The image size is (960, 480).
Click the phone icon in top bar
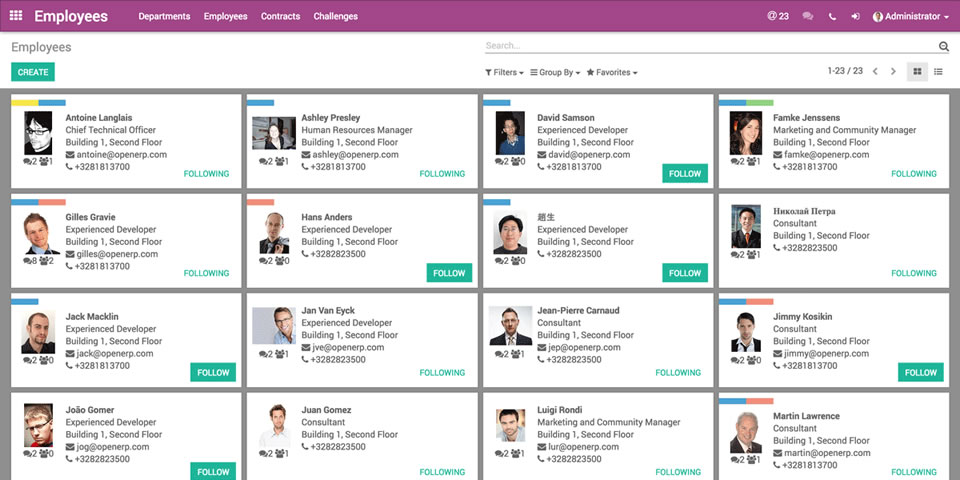tap(832, 16)
